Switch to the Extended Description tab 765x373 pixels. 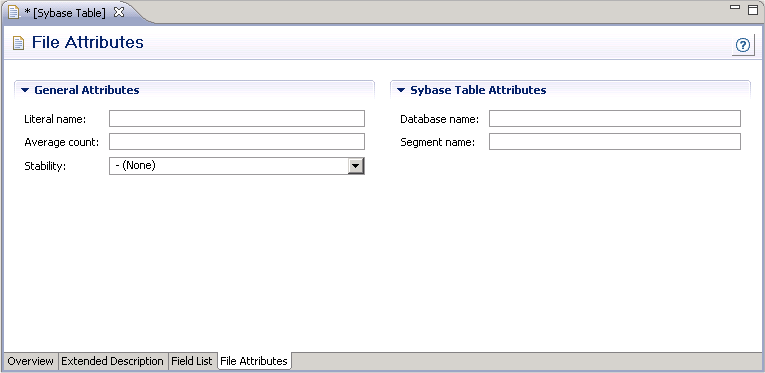tap(112, 361)
